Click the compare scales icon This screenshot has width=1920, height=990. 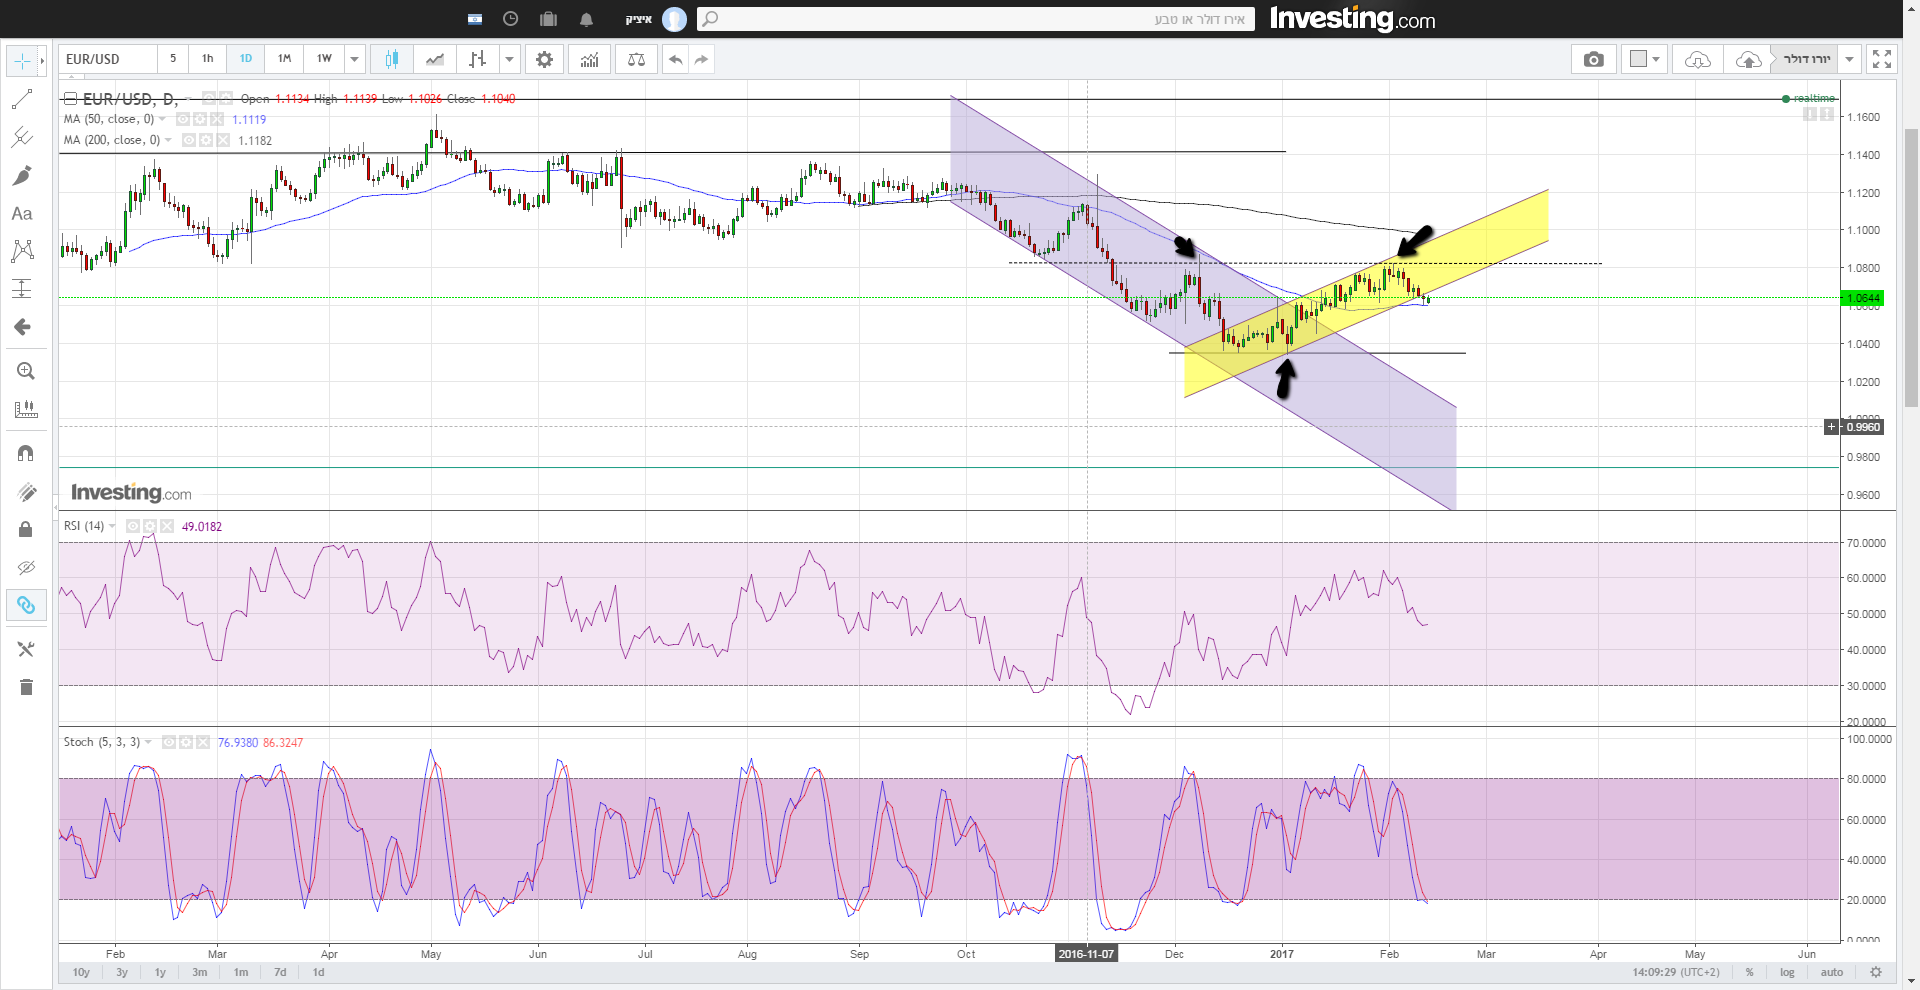click(636, 60)
